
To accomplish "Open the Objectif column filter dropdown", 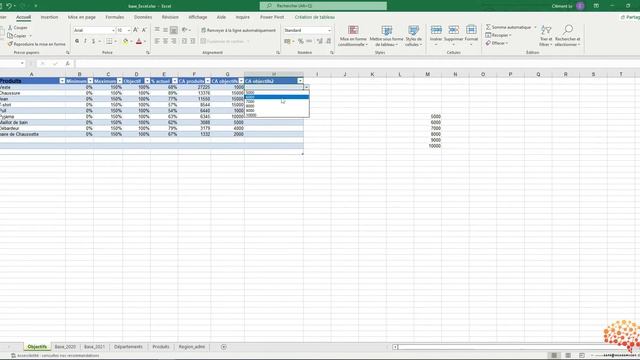I will pos(147,81).
